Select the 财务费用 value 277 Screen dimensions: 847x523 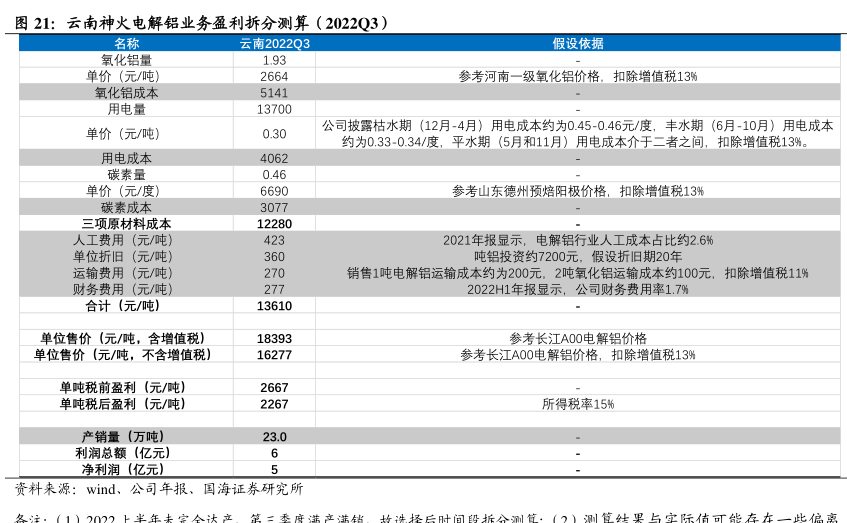coord(274,289)
